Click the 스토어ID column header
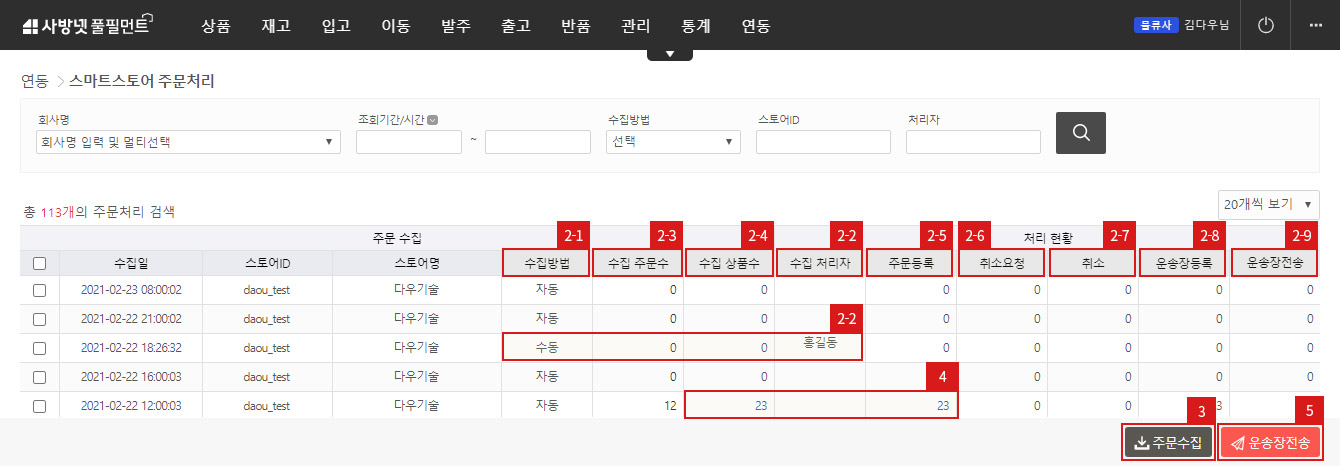Image resolution: width=1340 pixels, height=466 pixels. [267, 264]
